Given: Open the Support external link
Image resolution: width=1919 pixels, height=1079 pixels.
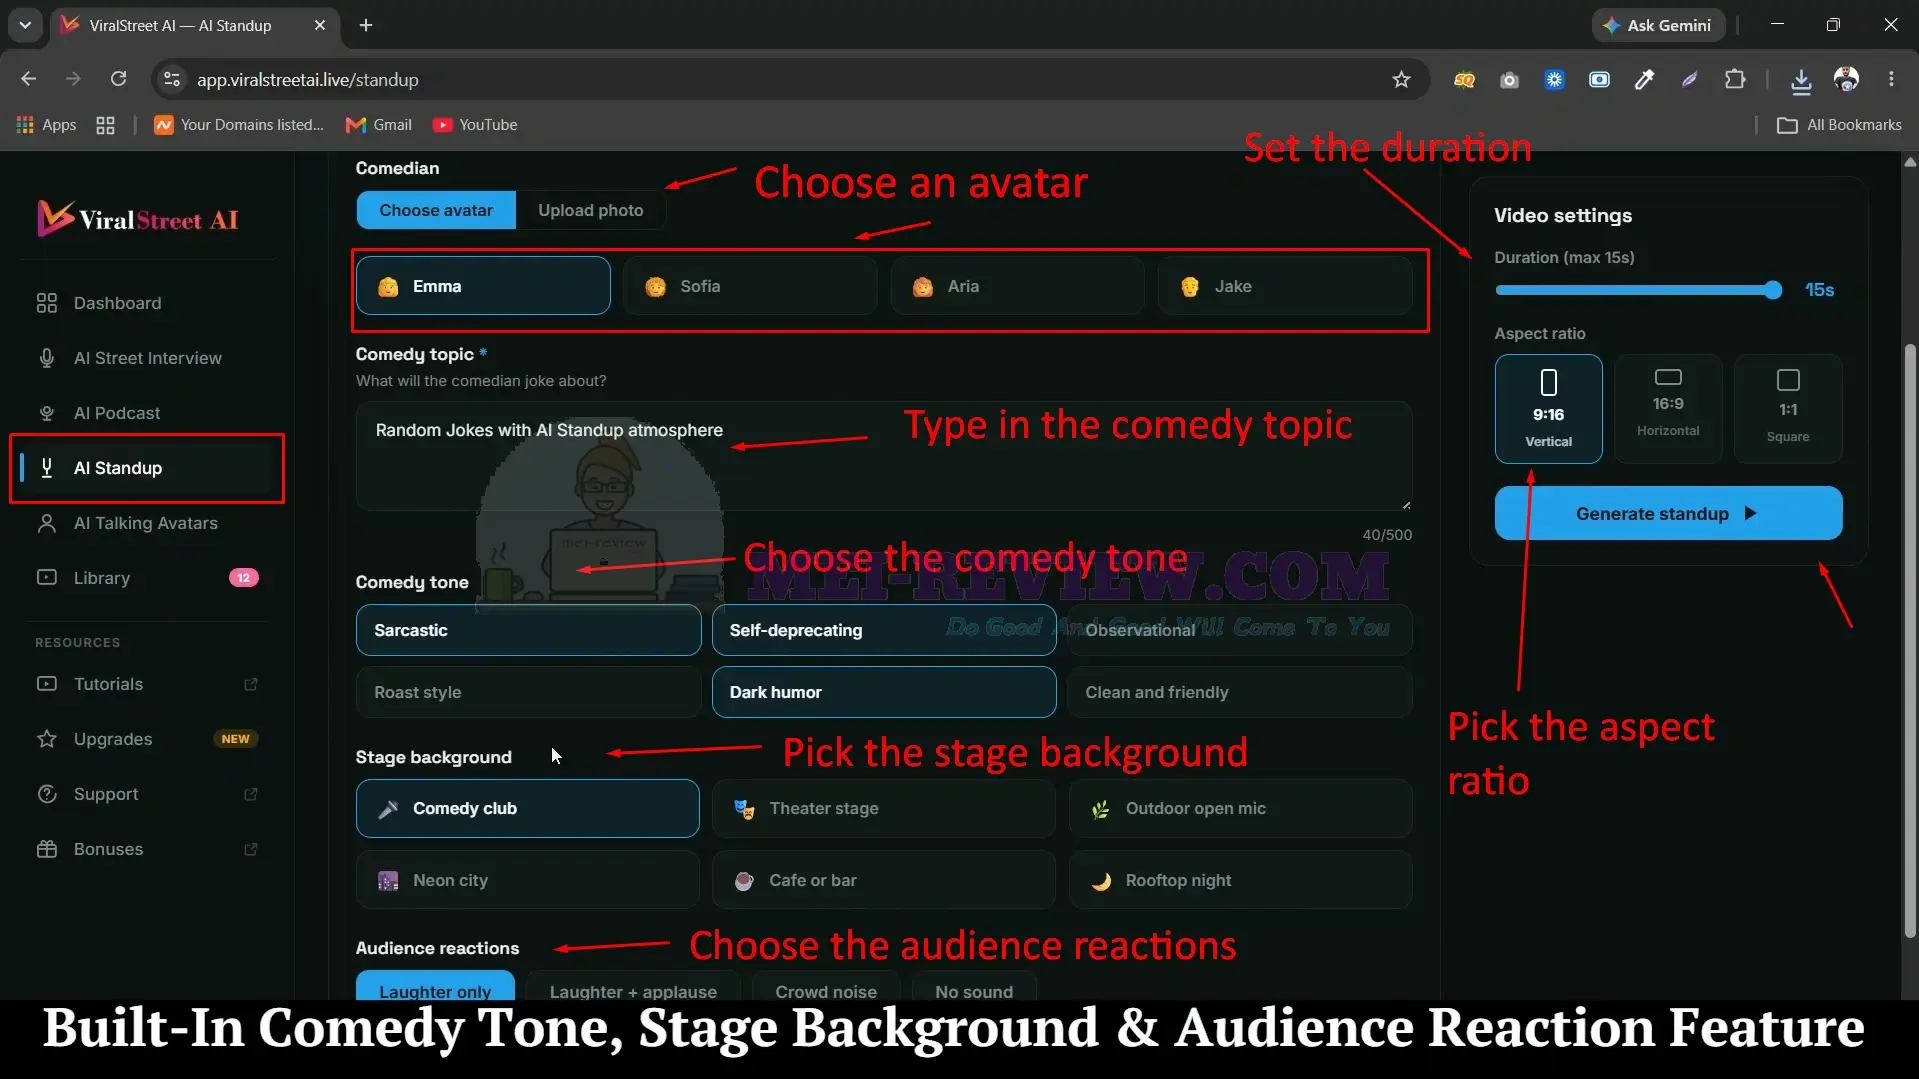Looking at the screenshot, I should point(145,794).
